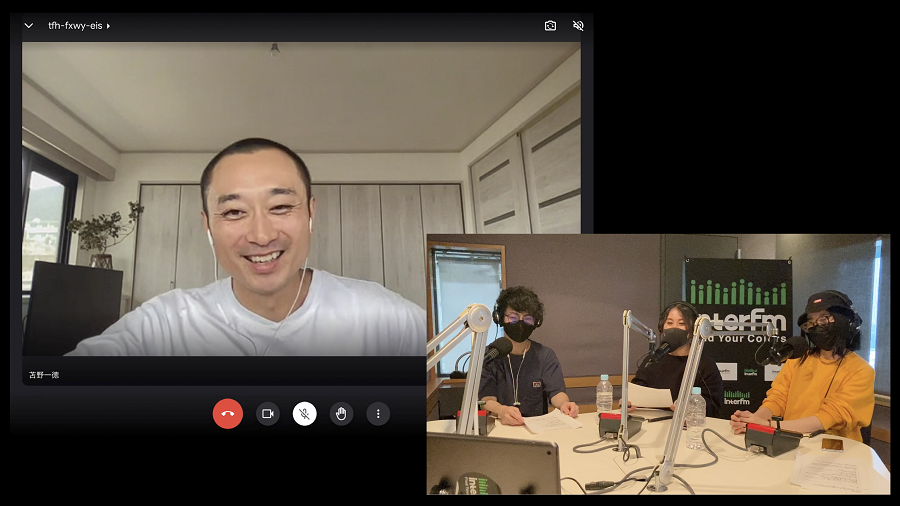
Task: Toggle the speaker audio output icon
Action: point(578,26)
